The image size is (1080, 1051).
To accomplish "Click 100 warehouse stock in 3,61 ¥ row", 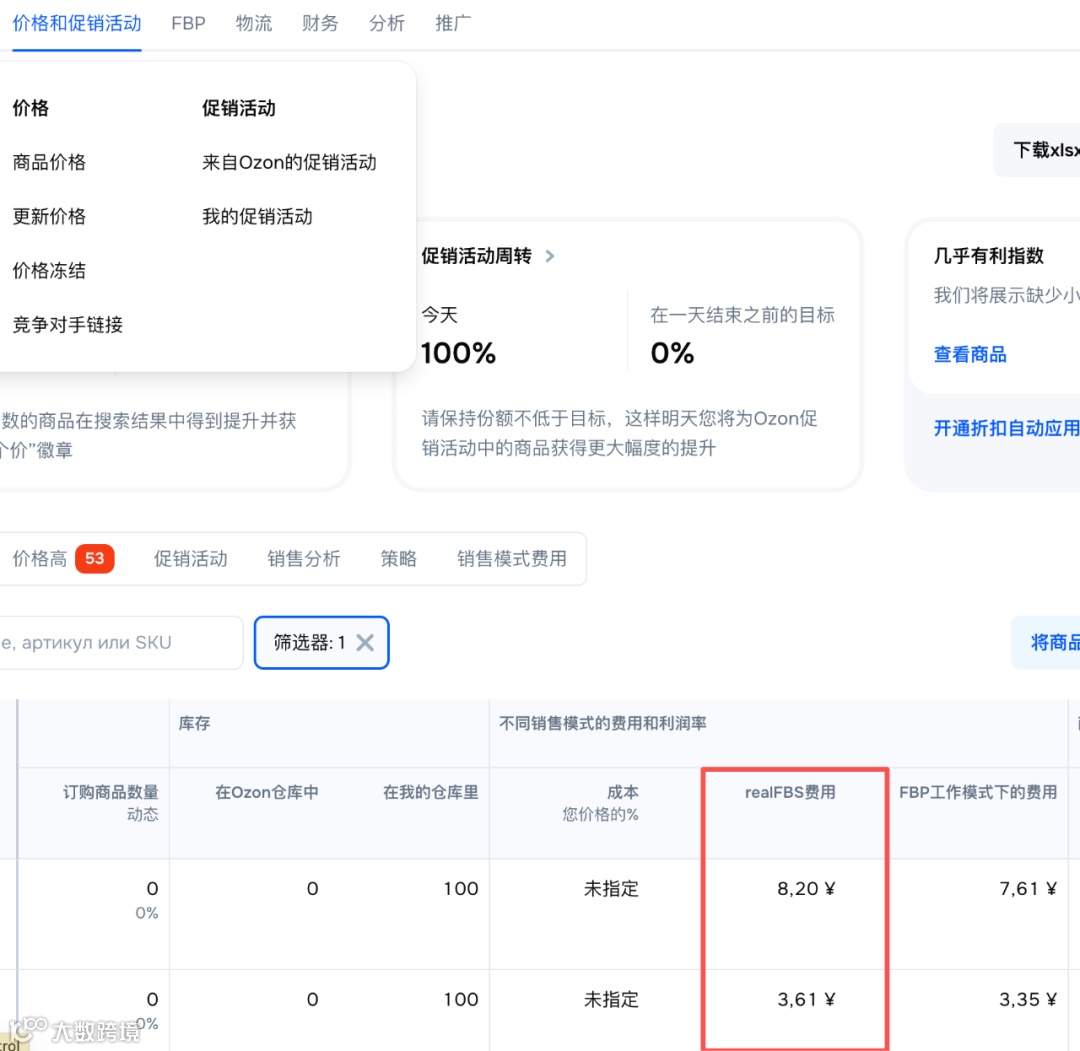I will coord(461,999).
